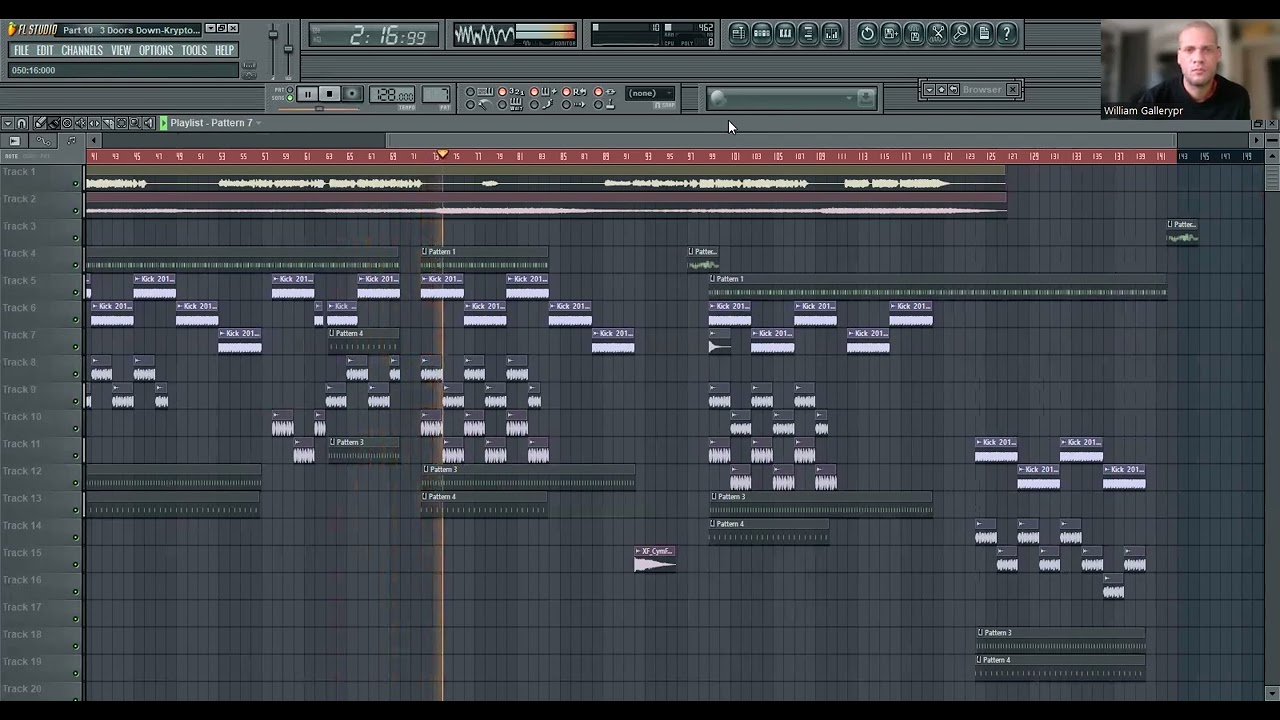Image resolution: width=1280 pixels, height=720 pixels.
Task: Click the song position slider under transport
Action: coord(318,109)
